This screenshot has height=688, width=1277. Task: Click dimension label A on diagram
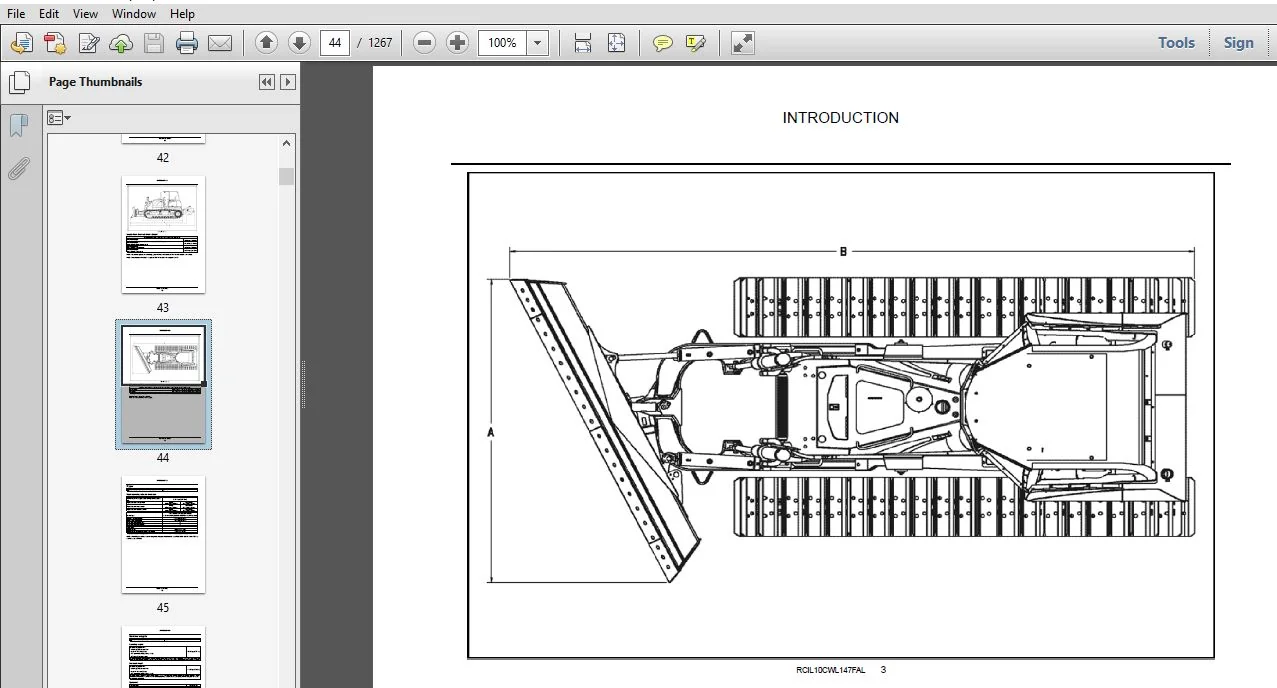pos(490,433)
